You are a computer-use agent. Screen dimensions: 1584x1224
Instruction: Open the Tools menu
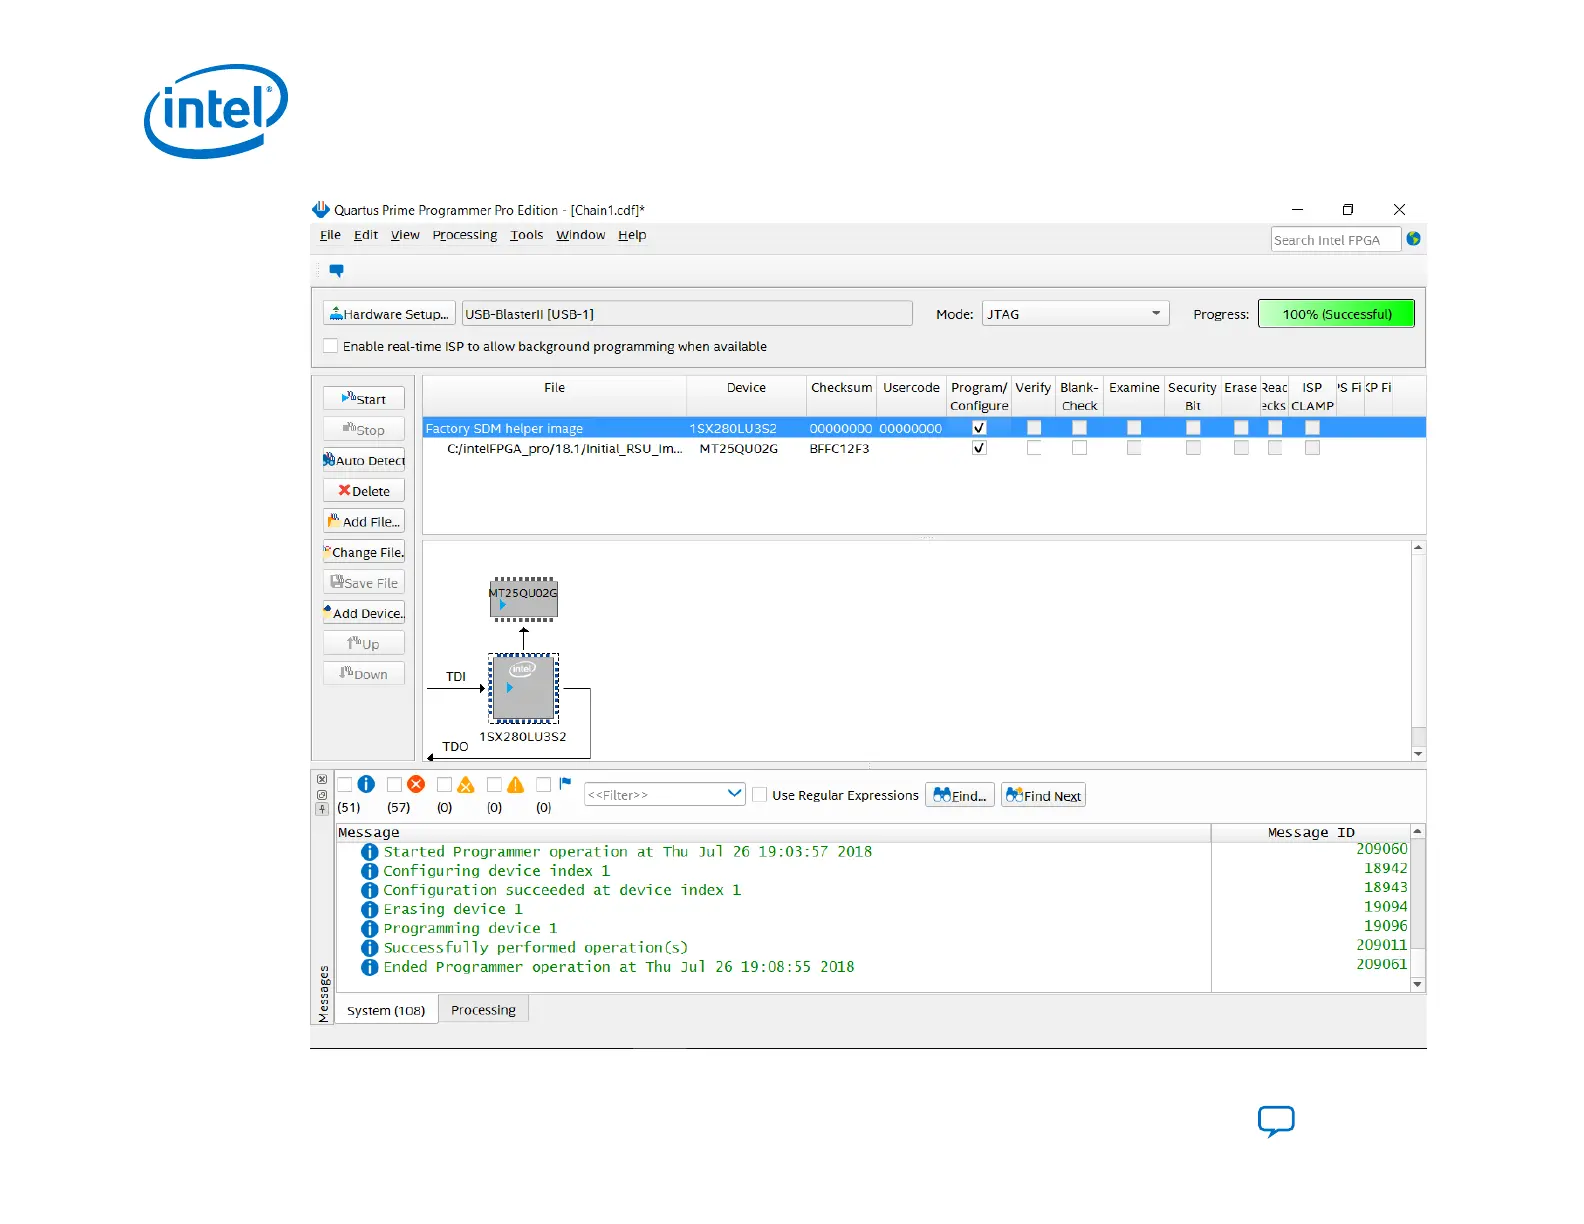point(527,235)
